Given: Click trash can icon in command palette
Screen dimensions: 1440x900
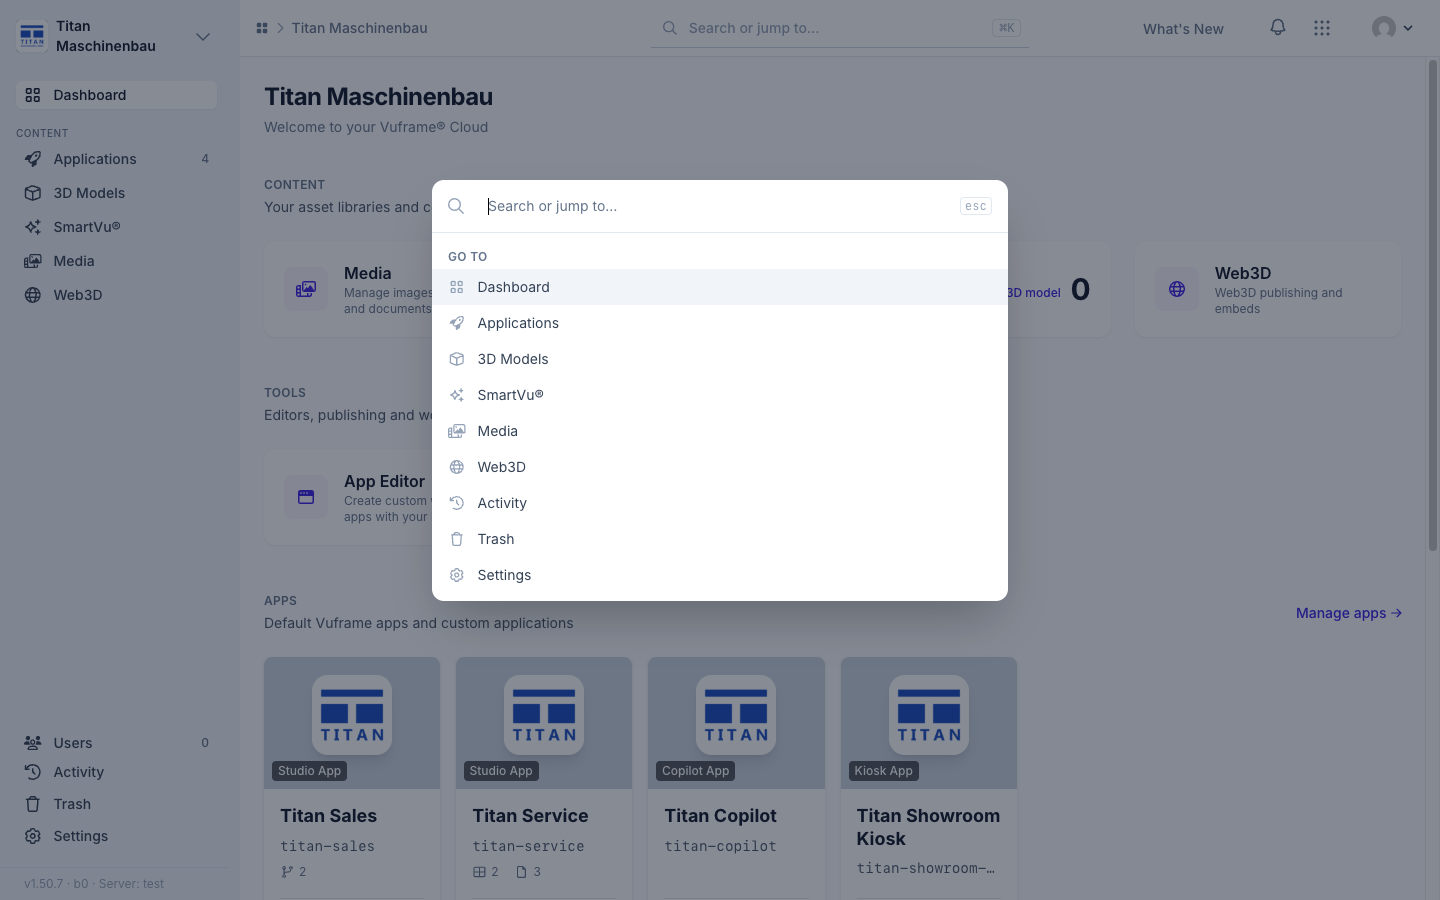Looking at the screenshot, I should click(x=457, y=539).
